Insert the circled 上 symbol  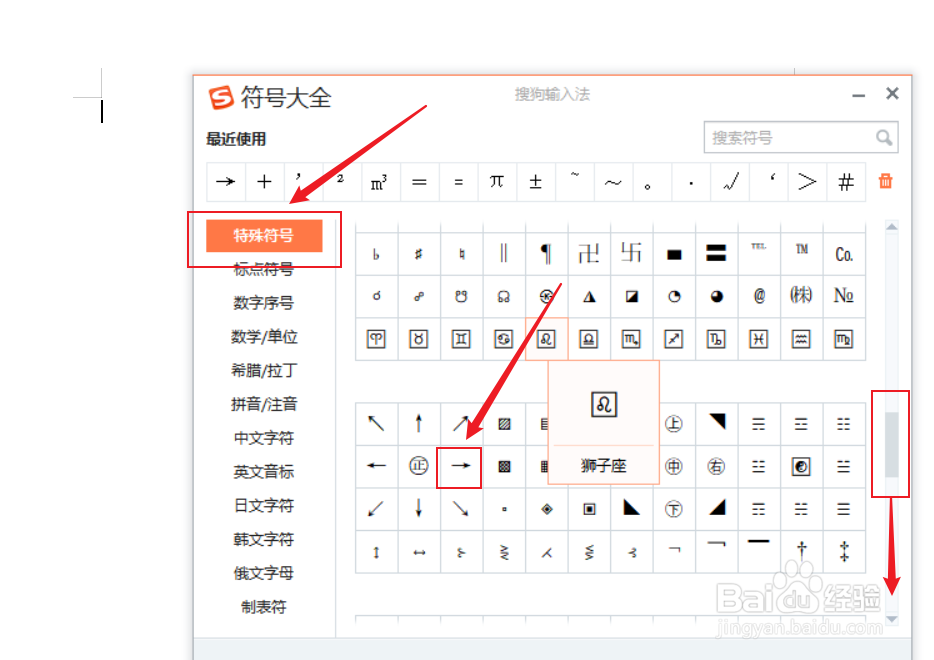tap(674, 424)
